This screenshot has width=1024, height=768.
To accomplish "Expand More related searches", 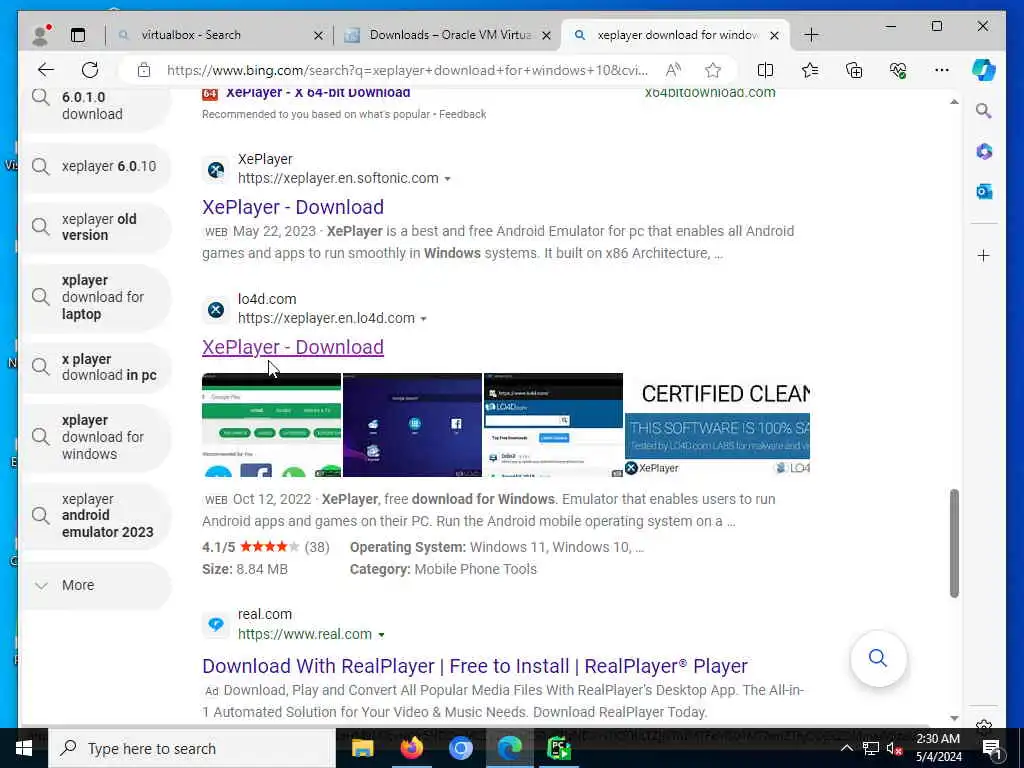I will click(x=97, y=585).
